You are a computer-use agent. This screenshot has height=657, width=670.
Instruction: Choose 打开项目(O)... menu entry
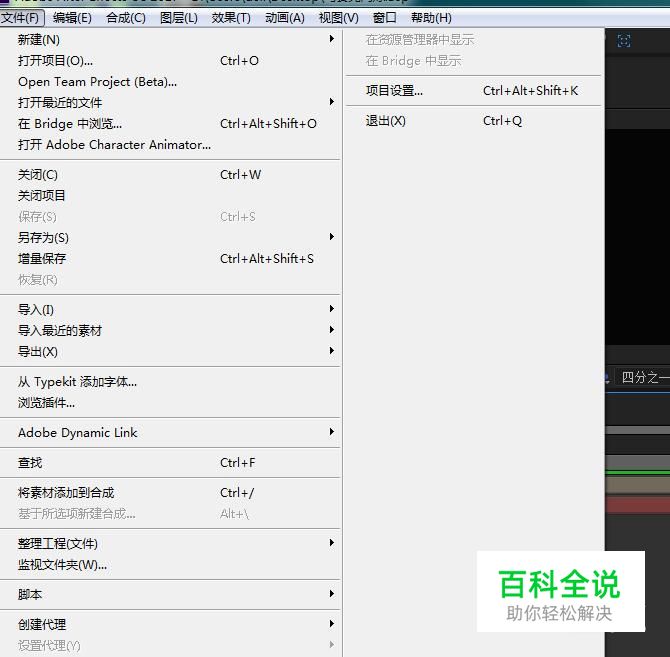point(170,61)
